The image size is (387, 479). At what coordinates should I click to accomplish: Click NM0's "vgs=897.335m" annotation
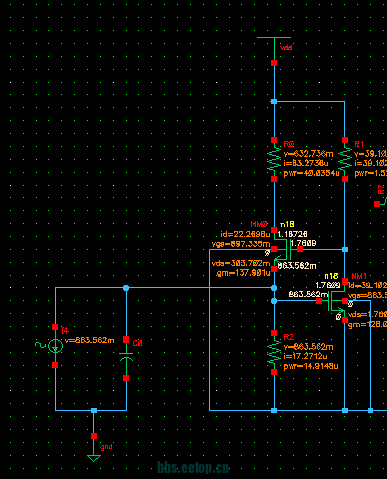point(241,244)
